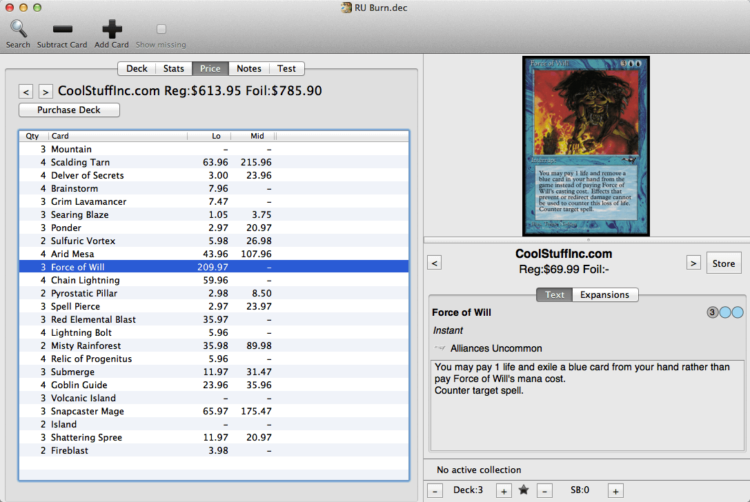Open the Search tool in the toolbar

point(18,30)
